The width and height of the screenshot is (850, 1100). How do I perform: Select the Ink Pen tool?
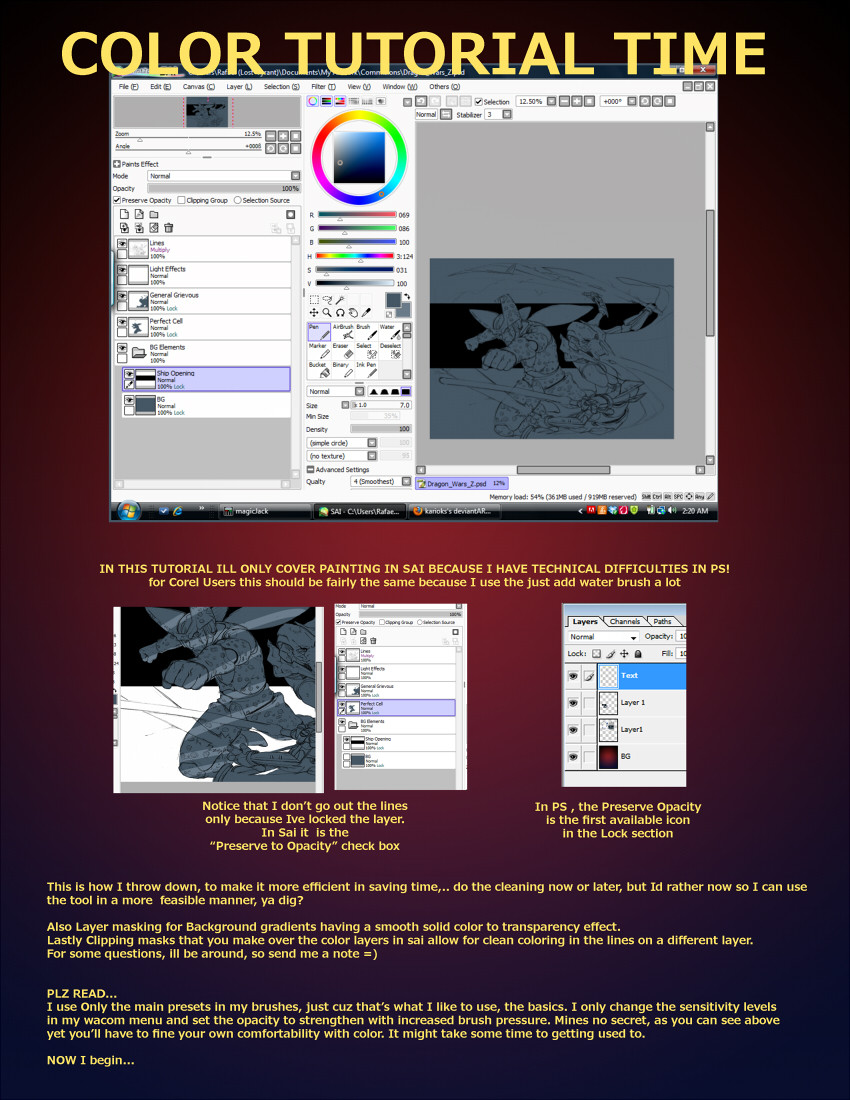coord(366,370)
